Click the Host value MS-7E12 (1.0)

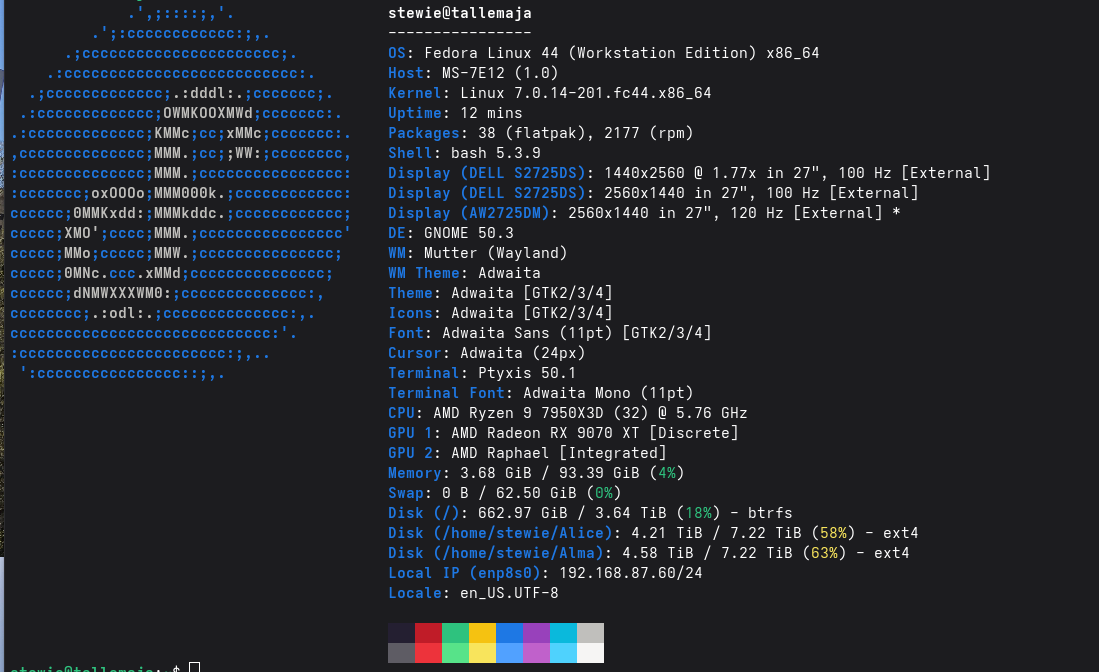tap(500, 73)
